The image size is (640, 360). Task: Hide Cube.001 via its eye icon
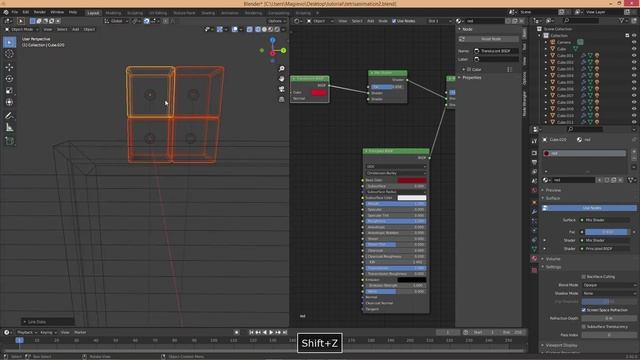(634, 56)
